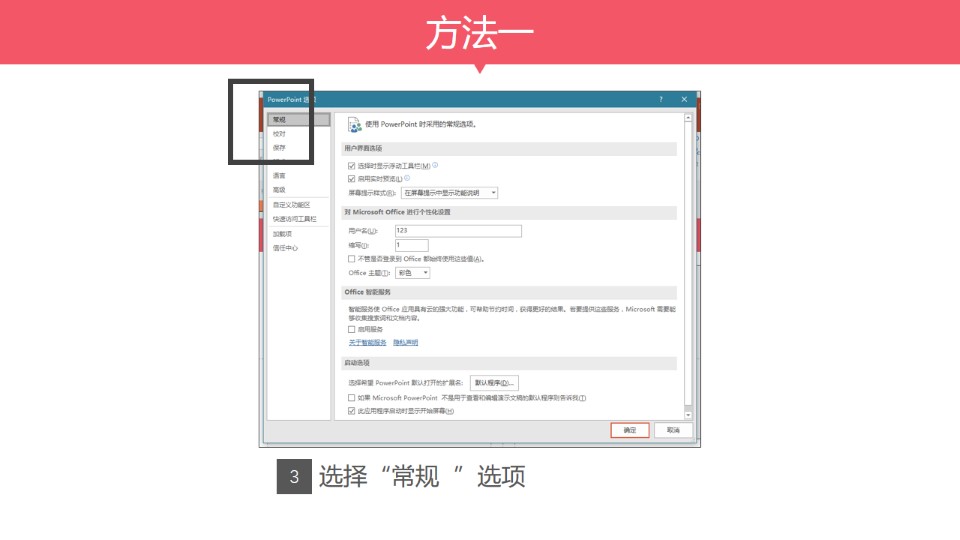Image resolution: width=960 pixels, height=540 pixels.
Task: Click the 确定 button
Action: point(630,430)
